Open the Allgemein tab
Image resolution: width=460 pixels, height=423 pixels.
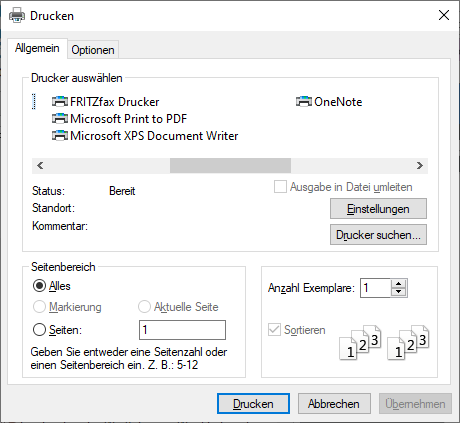pos(37,48)
